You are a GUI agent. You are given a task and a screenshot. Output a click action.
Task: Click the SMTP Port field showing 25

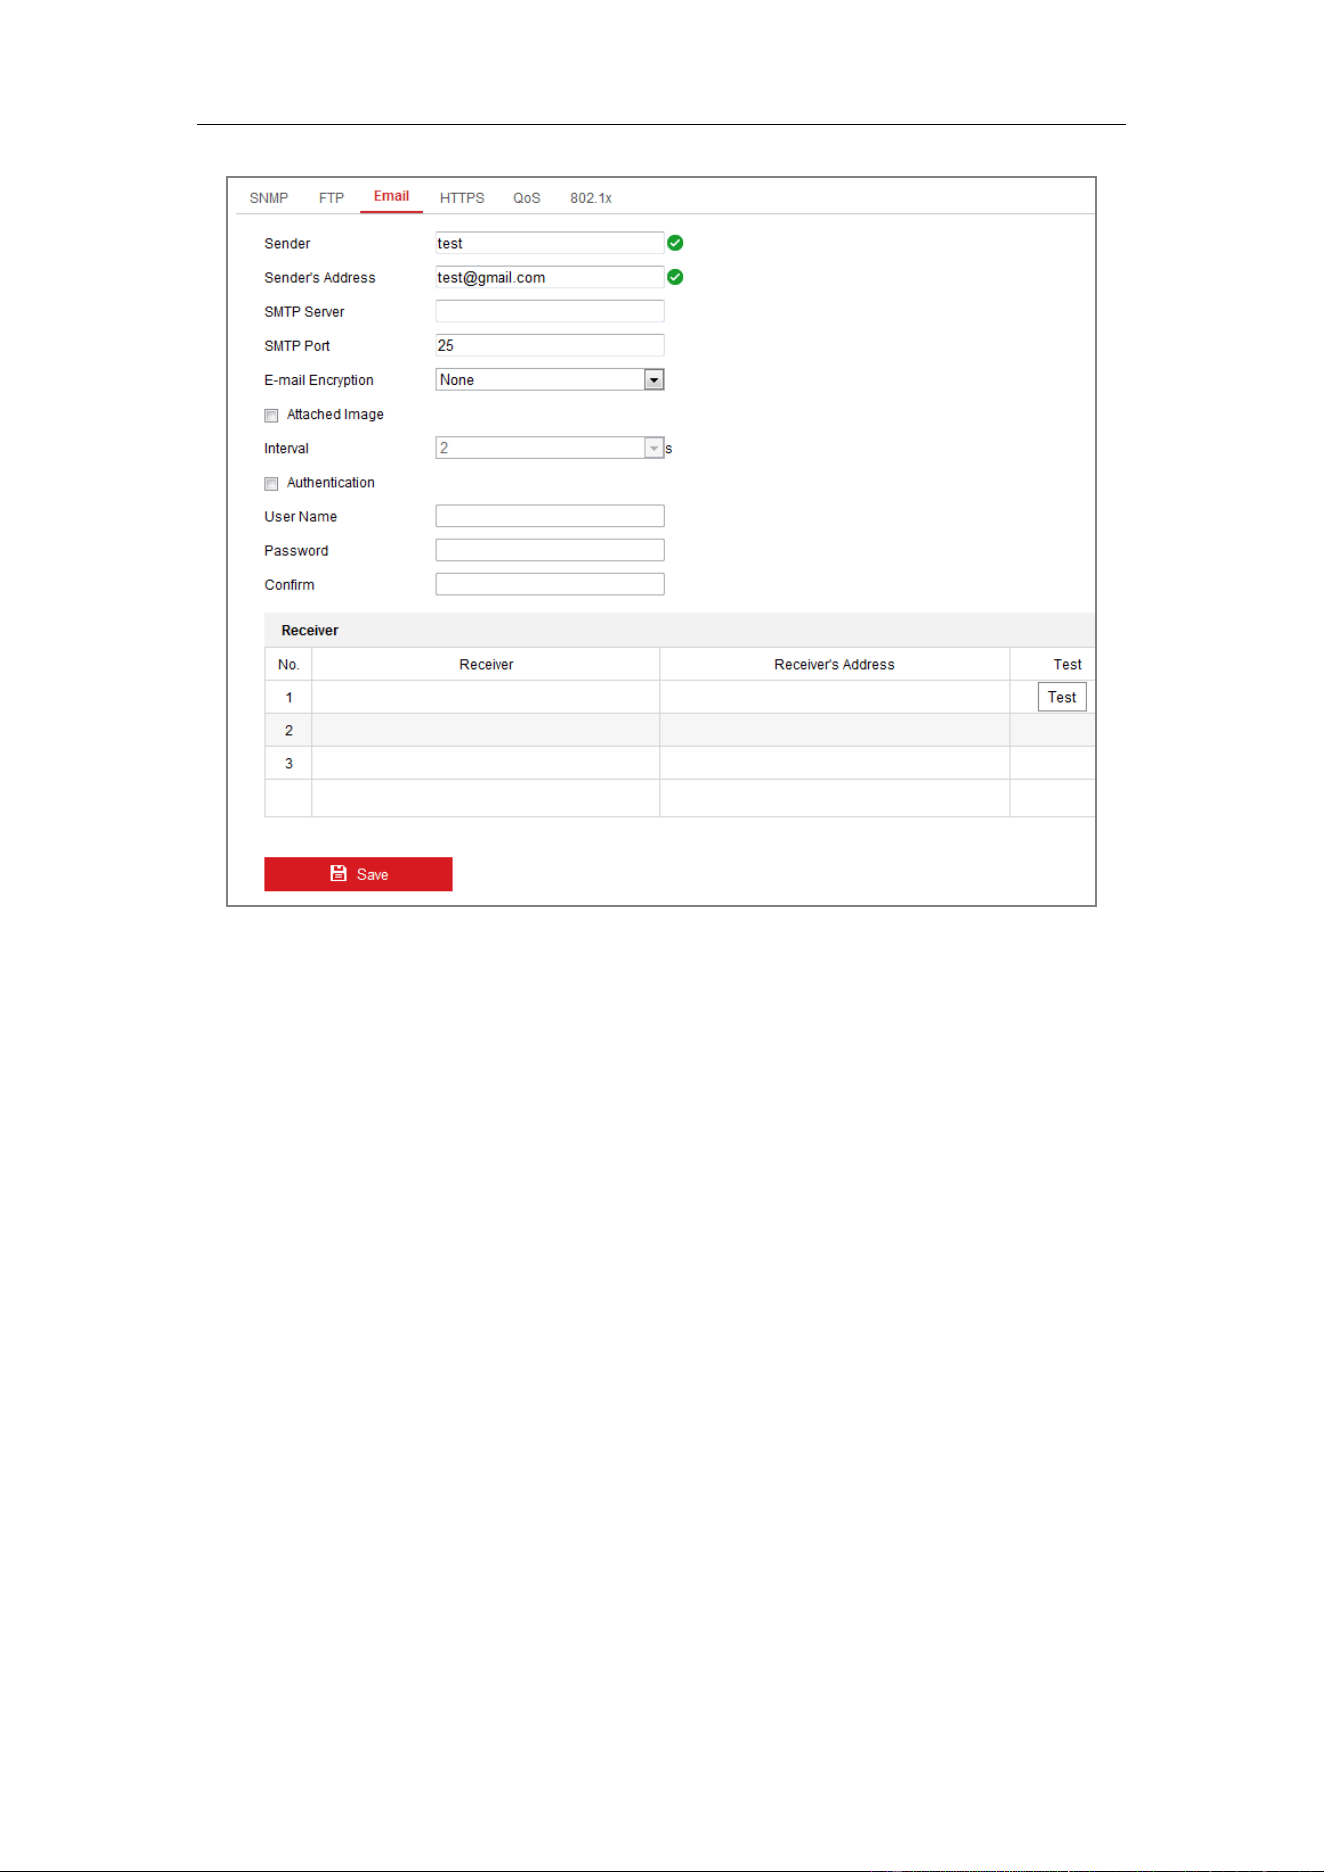click(550, 345)
